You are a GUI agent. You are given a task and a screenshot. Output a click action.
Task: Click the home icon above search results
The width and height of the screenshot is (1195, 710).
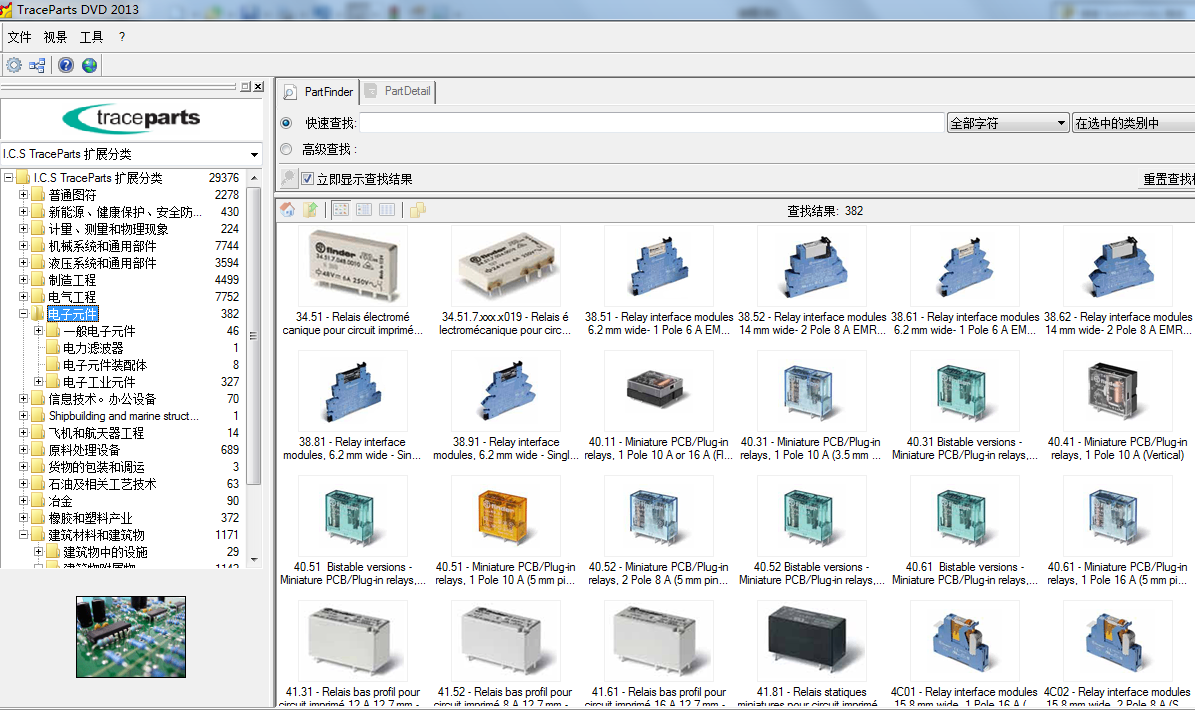pyautogui.click(x=286, y=209)
